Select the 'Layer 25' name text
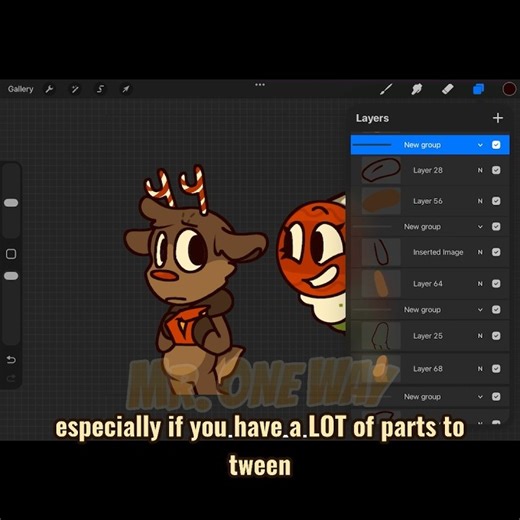The height and width of the screenshot is (520, 520). pos(428,336)
